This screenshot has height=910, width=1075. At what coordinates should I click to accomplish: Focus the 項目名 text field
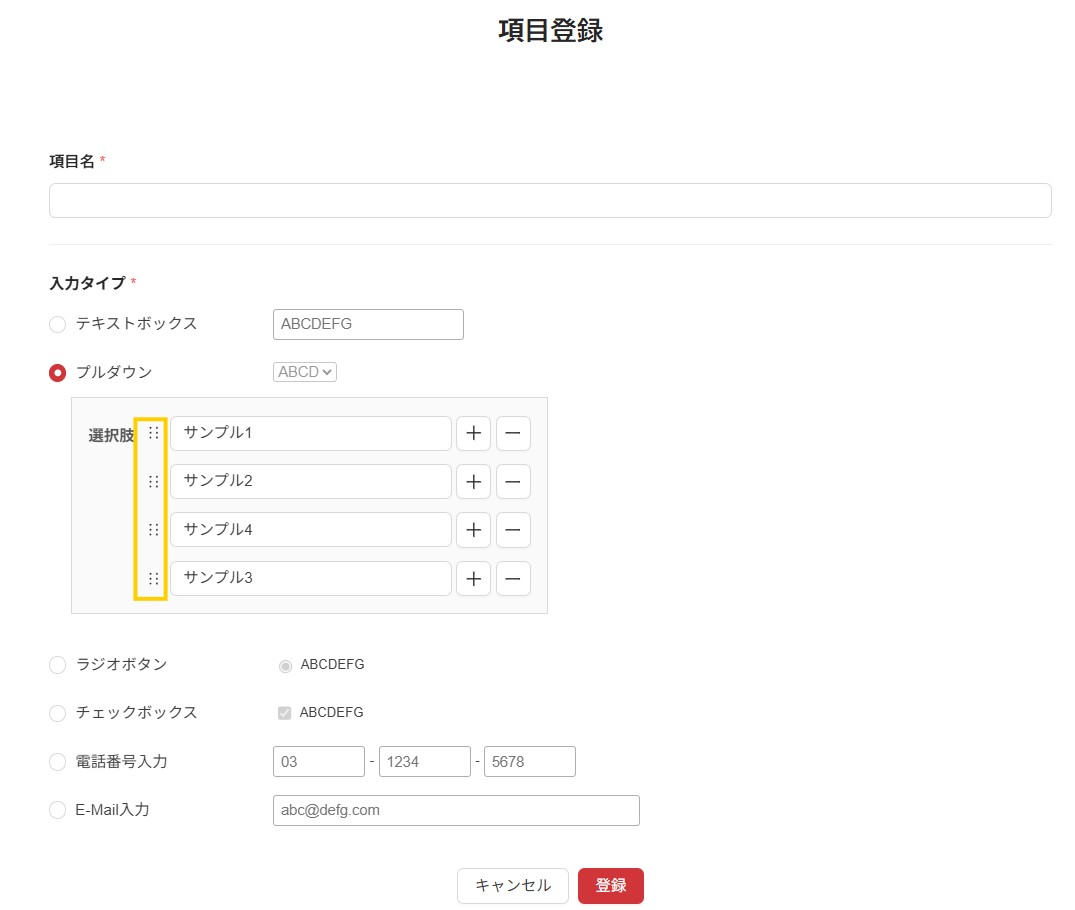[550, 200]
